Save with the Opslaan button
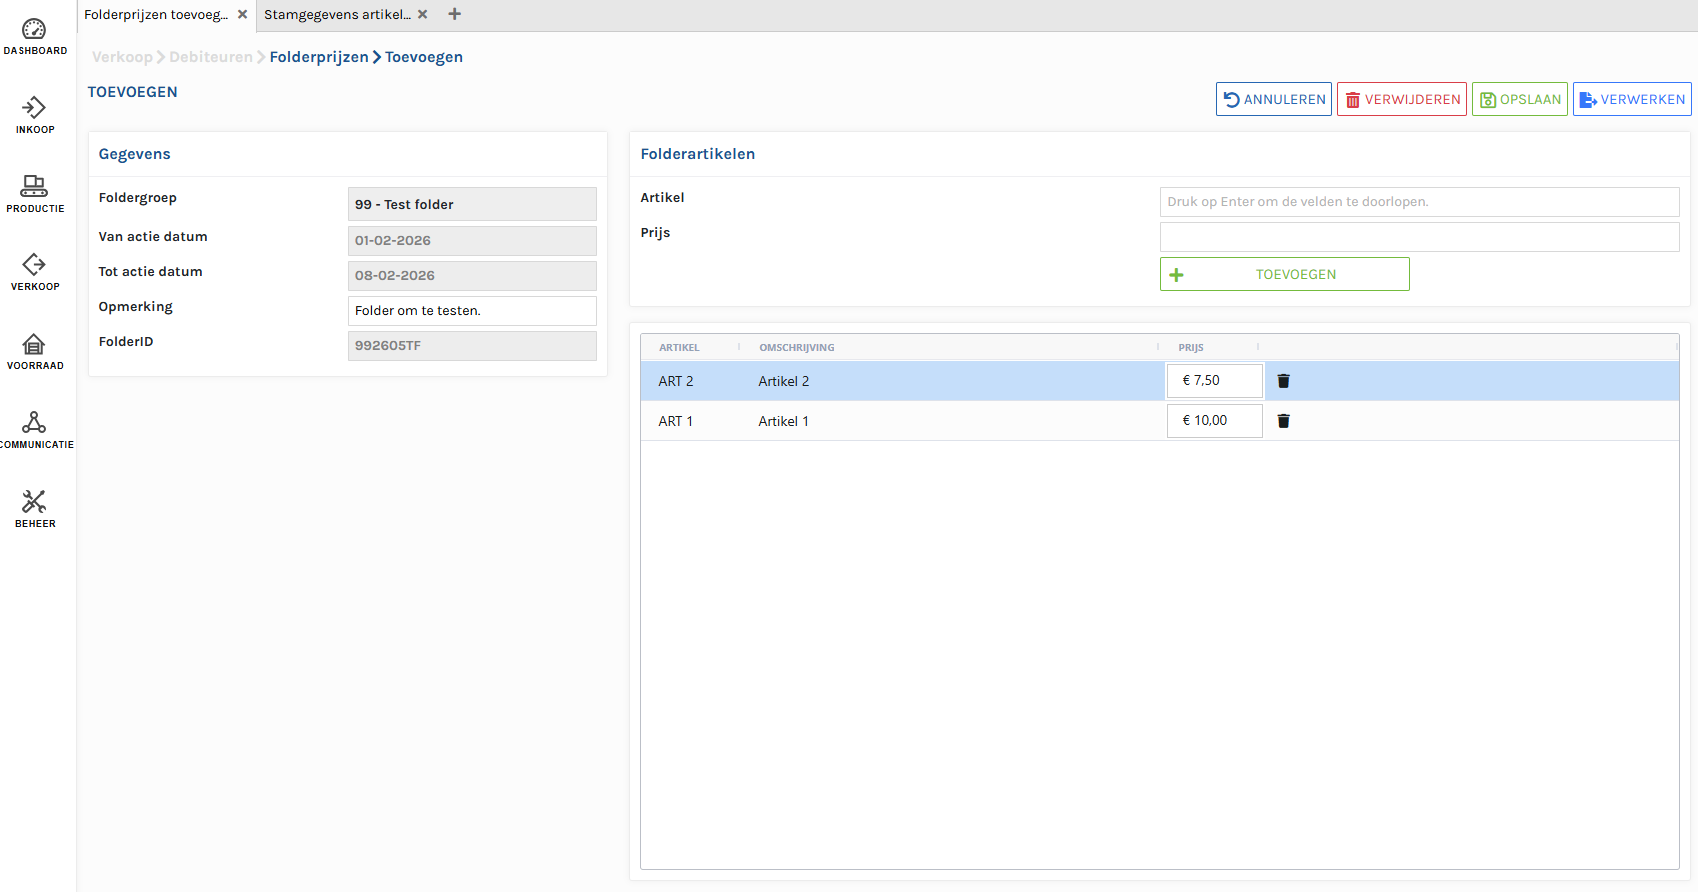The width and height of the screenshot is (1698, 892). [x=1519, y=99]
